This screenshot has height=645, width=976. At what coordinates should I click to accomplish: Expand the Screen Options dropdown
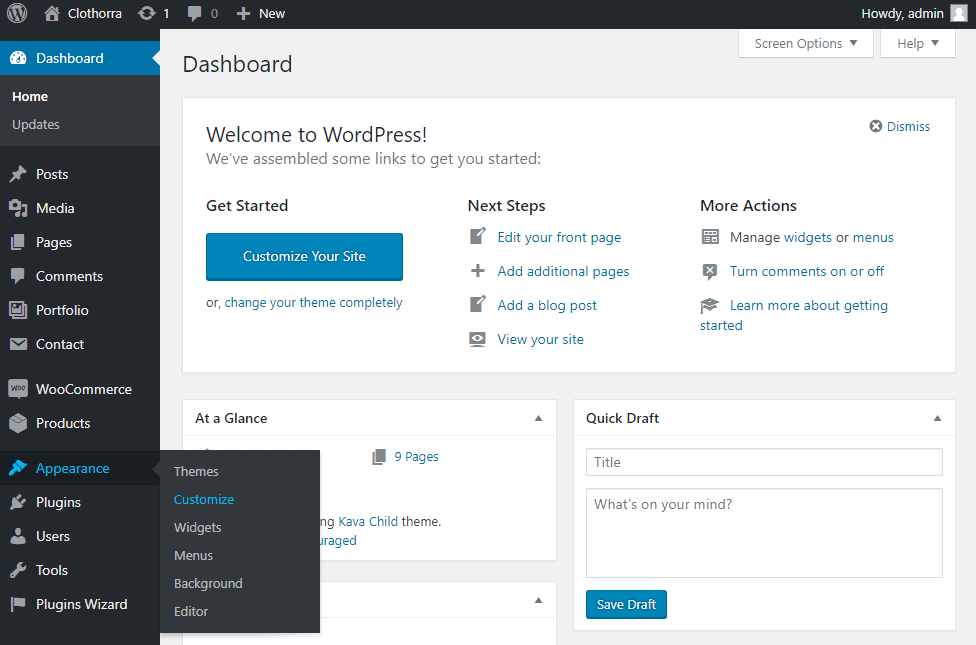805,43
